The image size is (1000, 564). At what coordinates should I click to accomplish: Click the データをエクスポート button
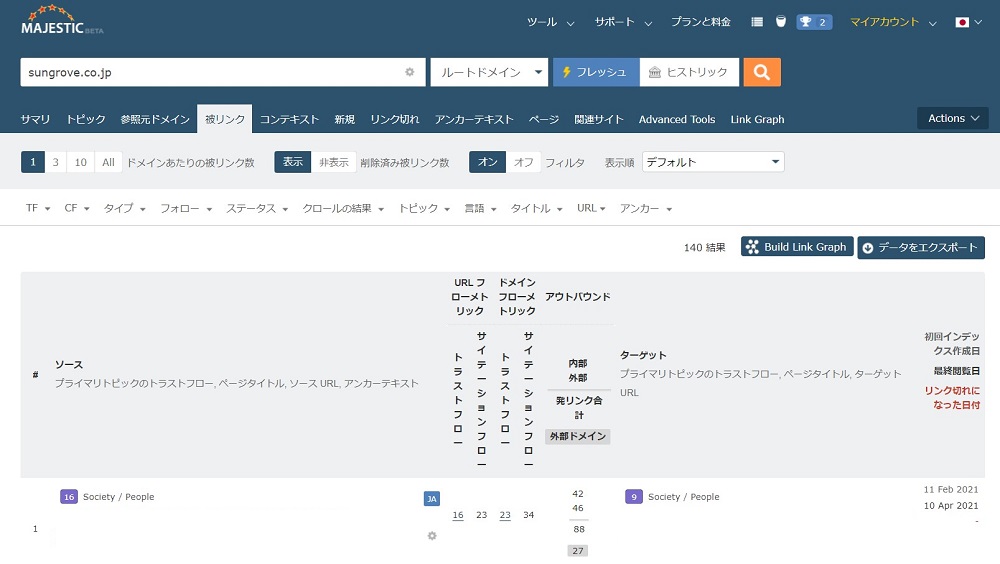pyautogui.click(x=920, y=248)
